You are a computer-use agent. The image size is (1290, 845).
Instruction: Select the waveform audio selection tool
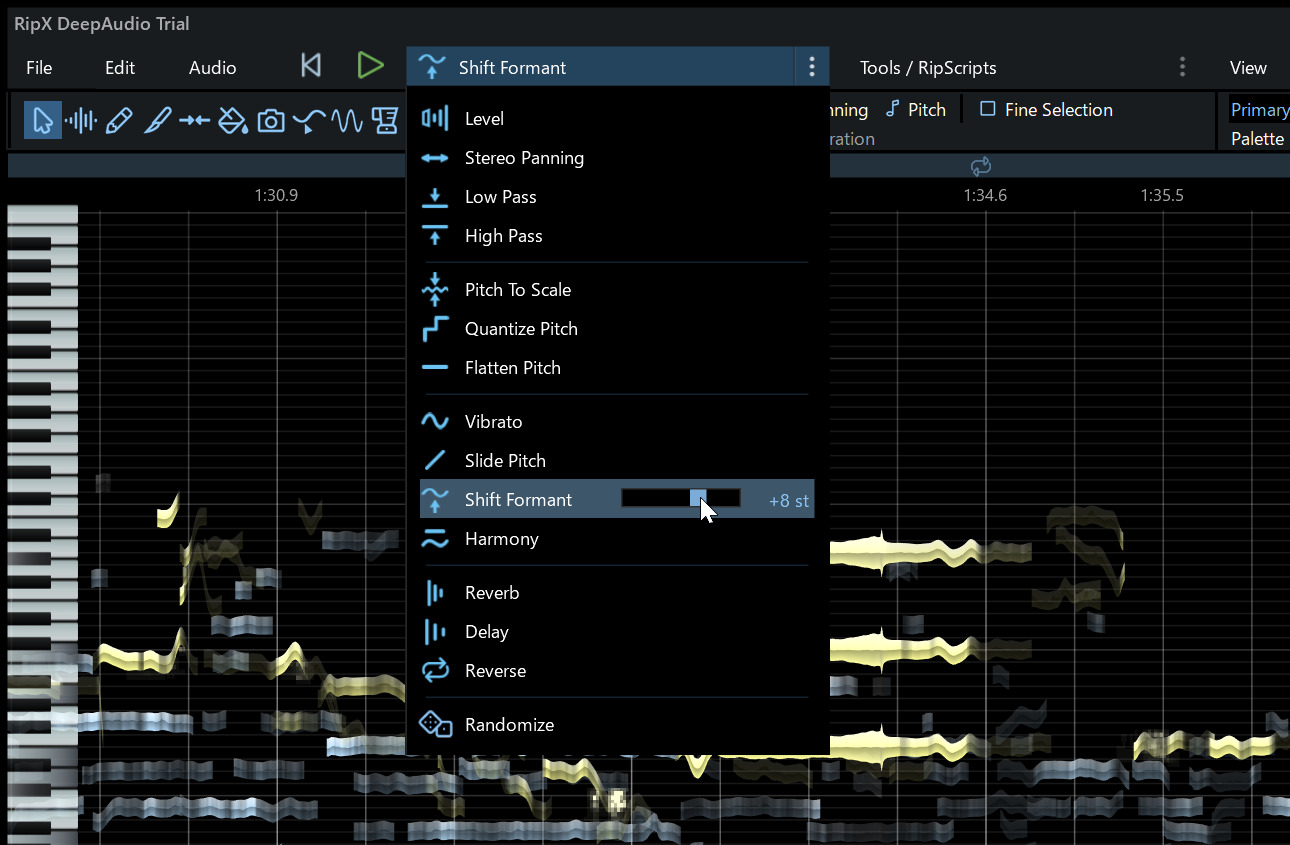[x=80, y=121]
